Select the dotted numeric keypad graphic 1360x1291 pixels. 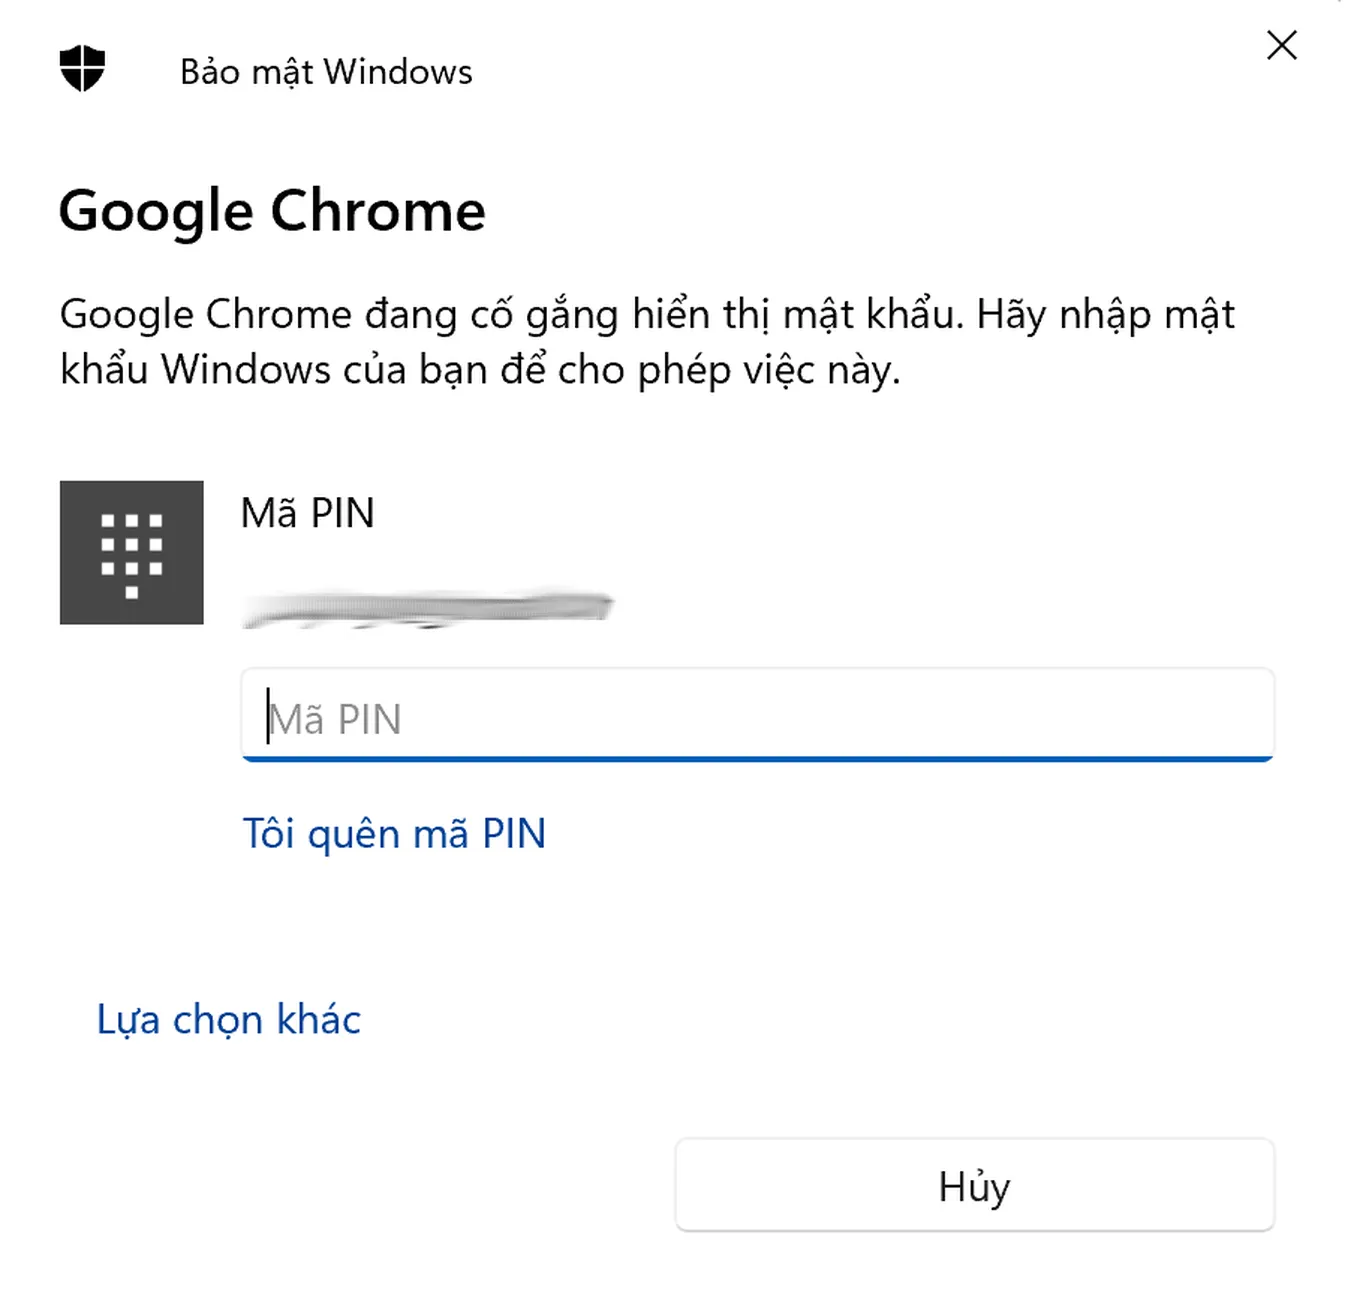click(x=131, y=553)
